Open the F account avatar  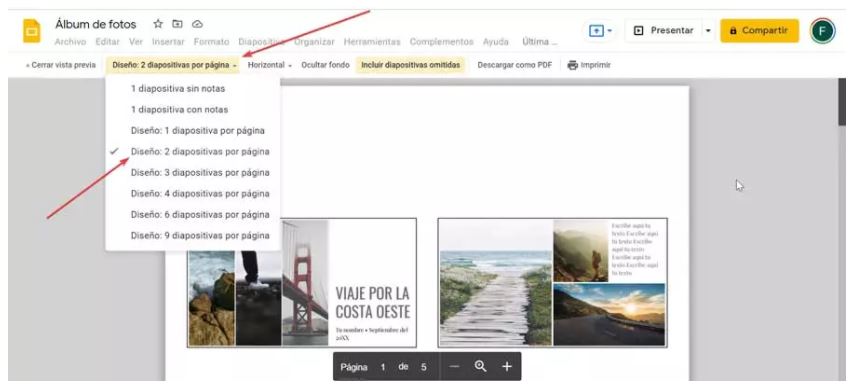[x=822, y=31]
